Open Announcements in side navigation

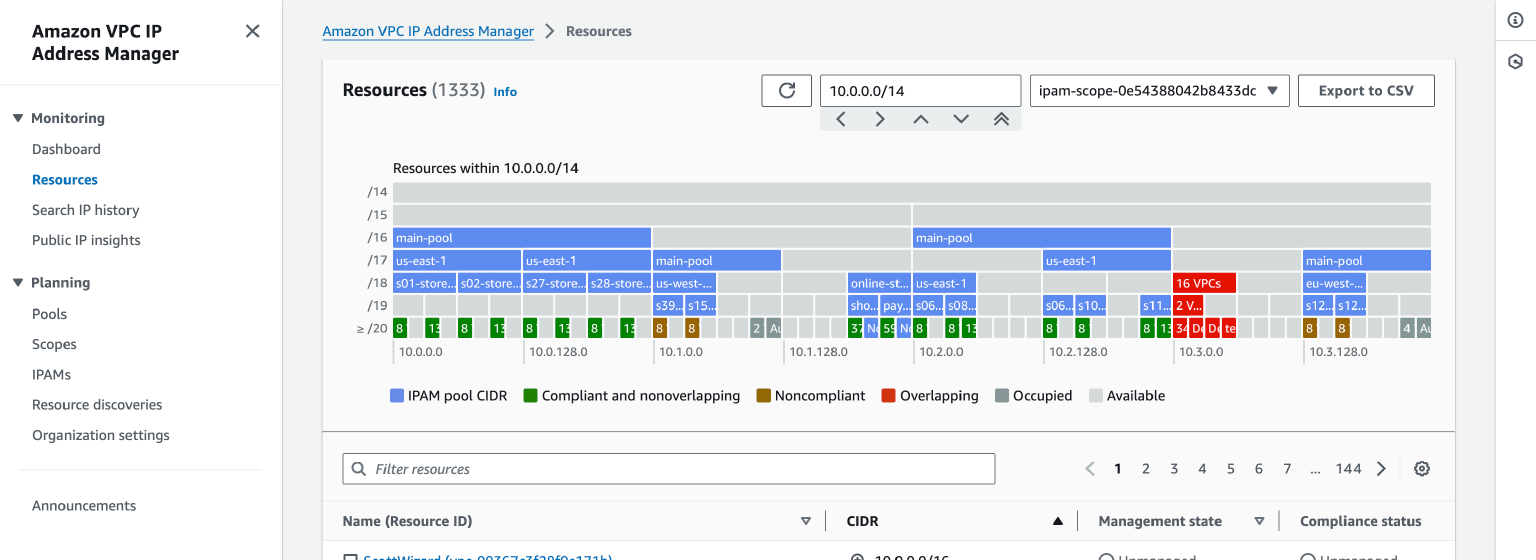coord(84,506)
